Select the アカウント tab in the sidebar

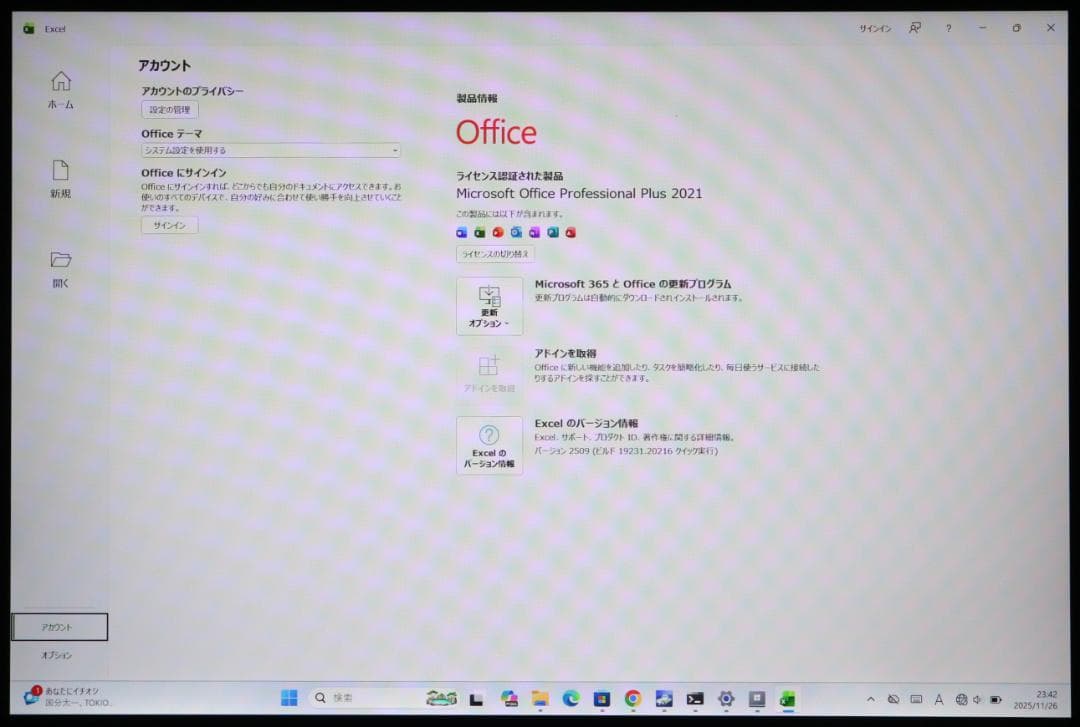59,627
